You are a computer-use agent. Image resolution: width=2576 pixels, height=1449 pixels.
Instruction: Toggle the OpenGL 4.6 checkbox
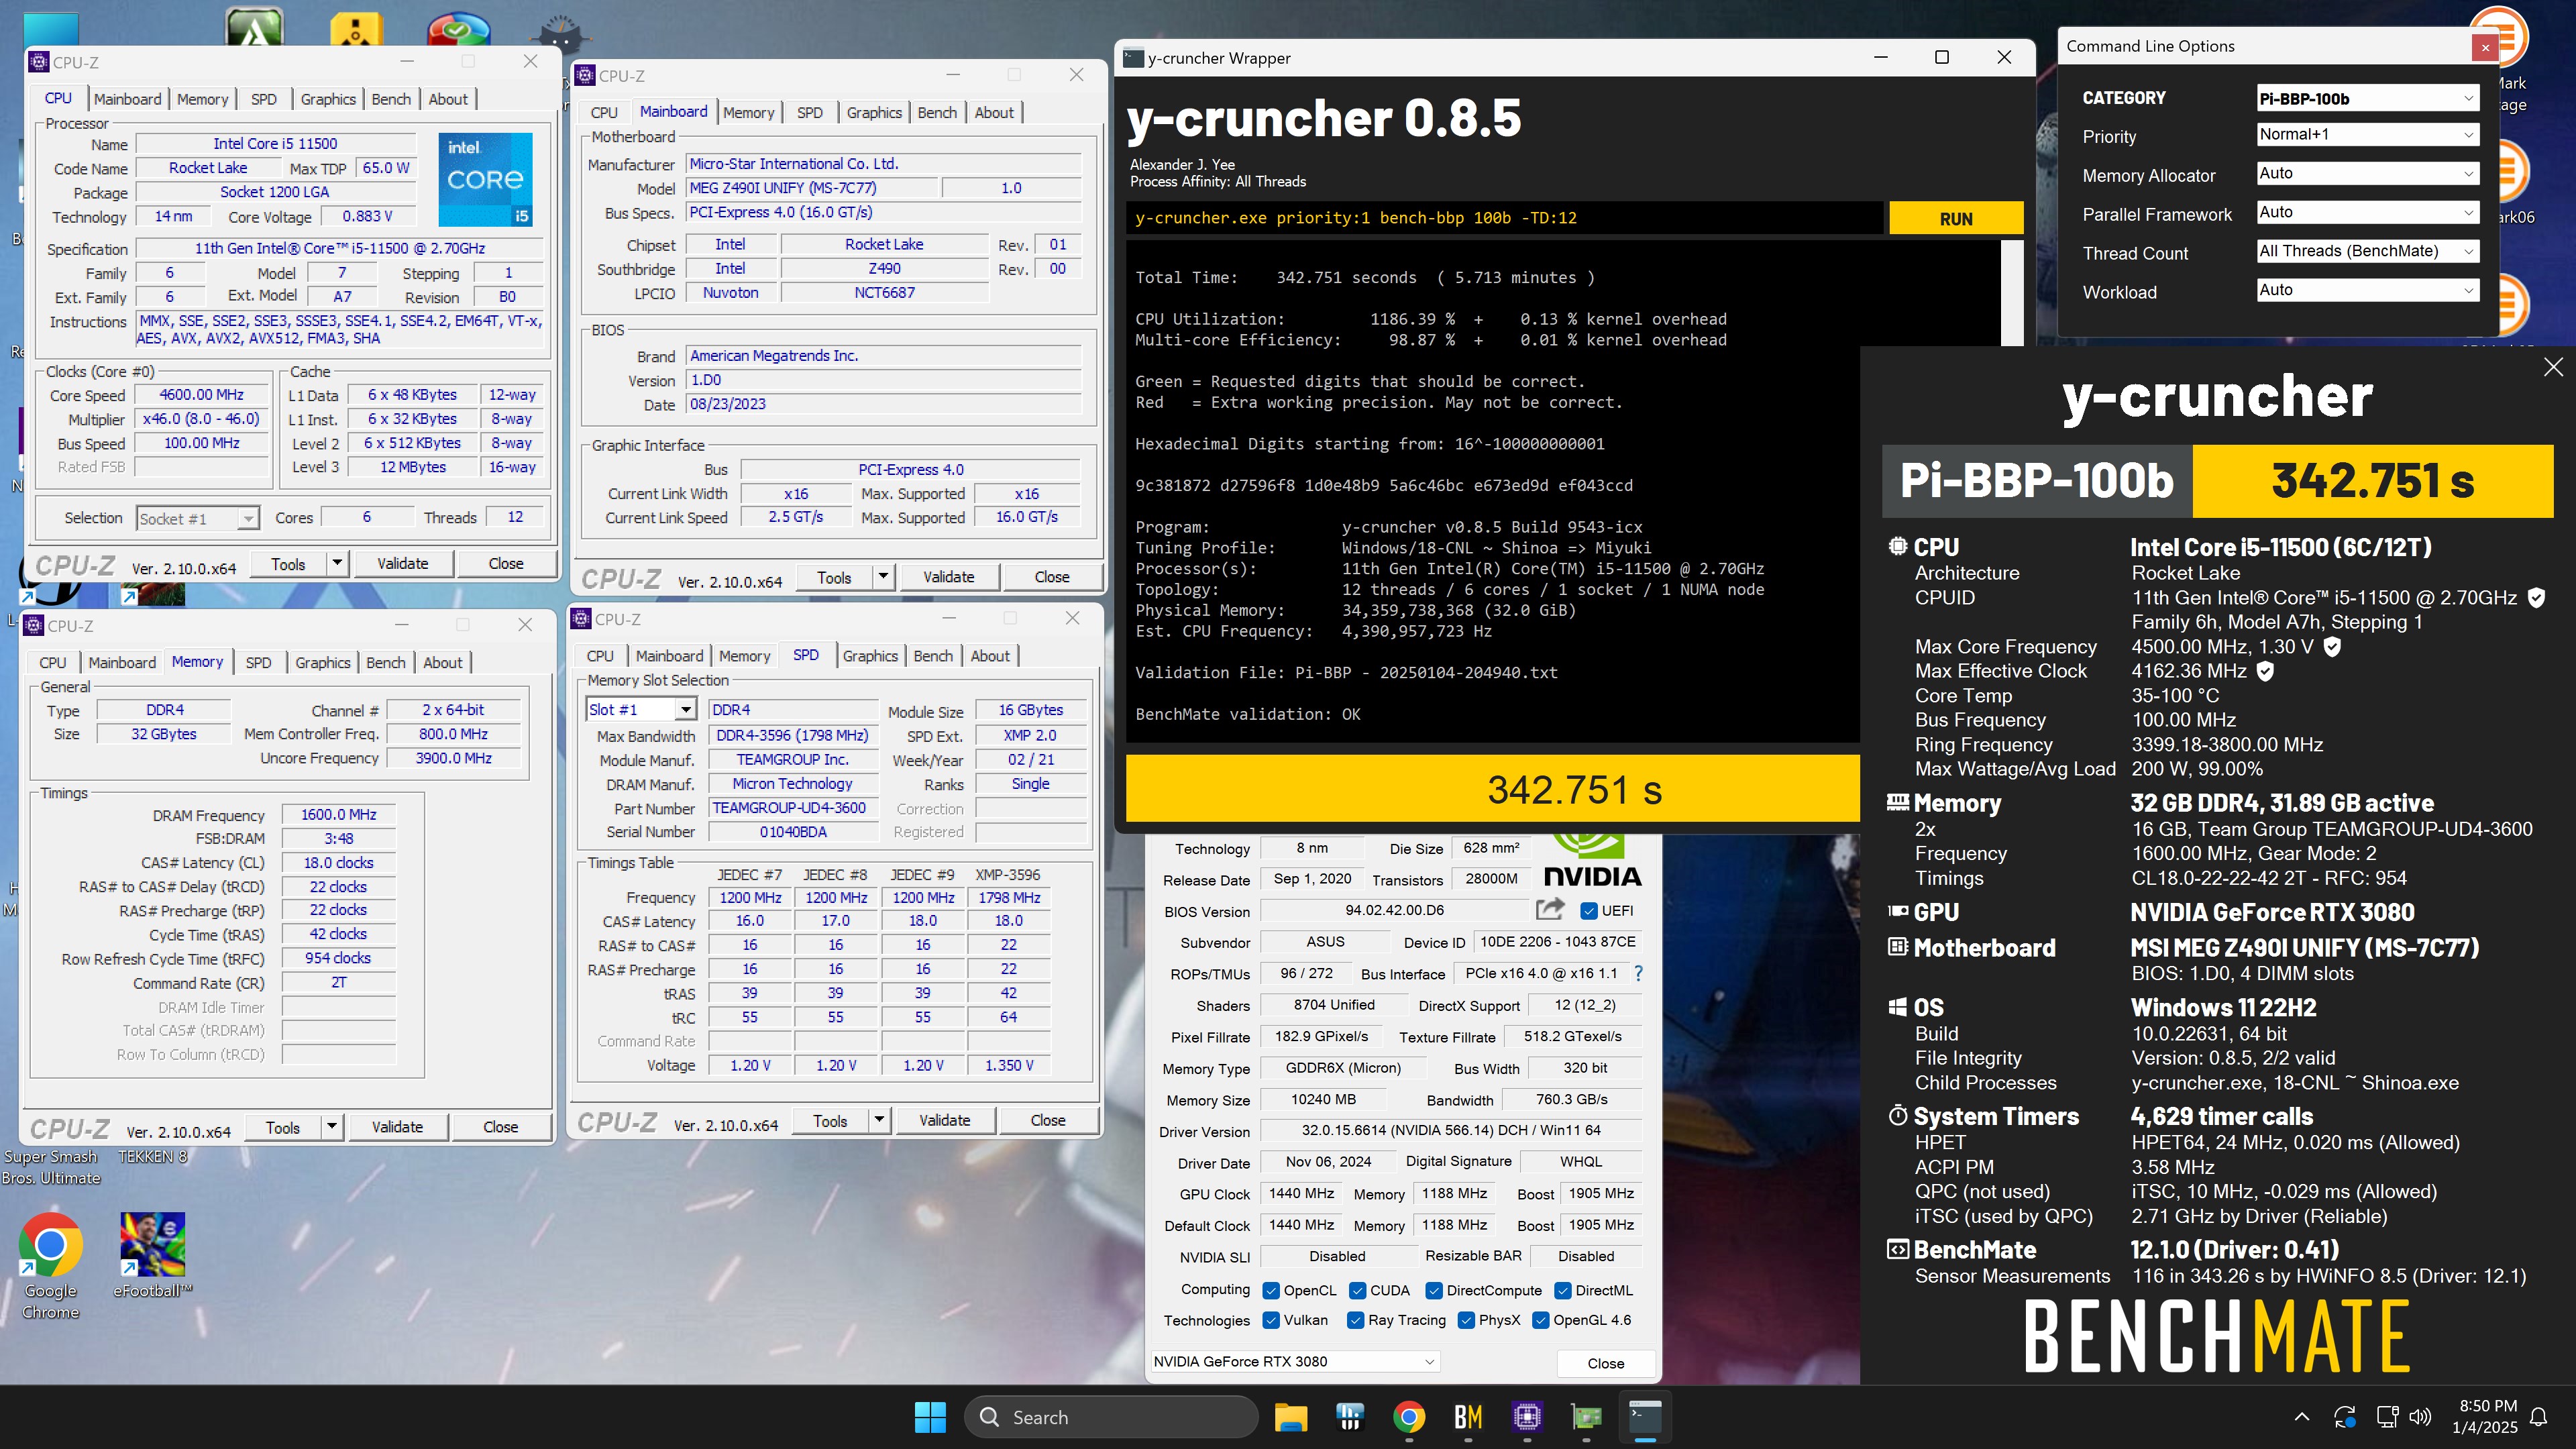tap(1541, 1320)
